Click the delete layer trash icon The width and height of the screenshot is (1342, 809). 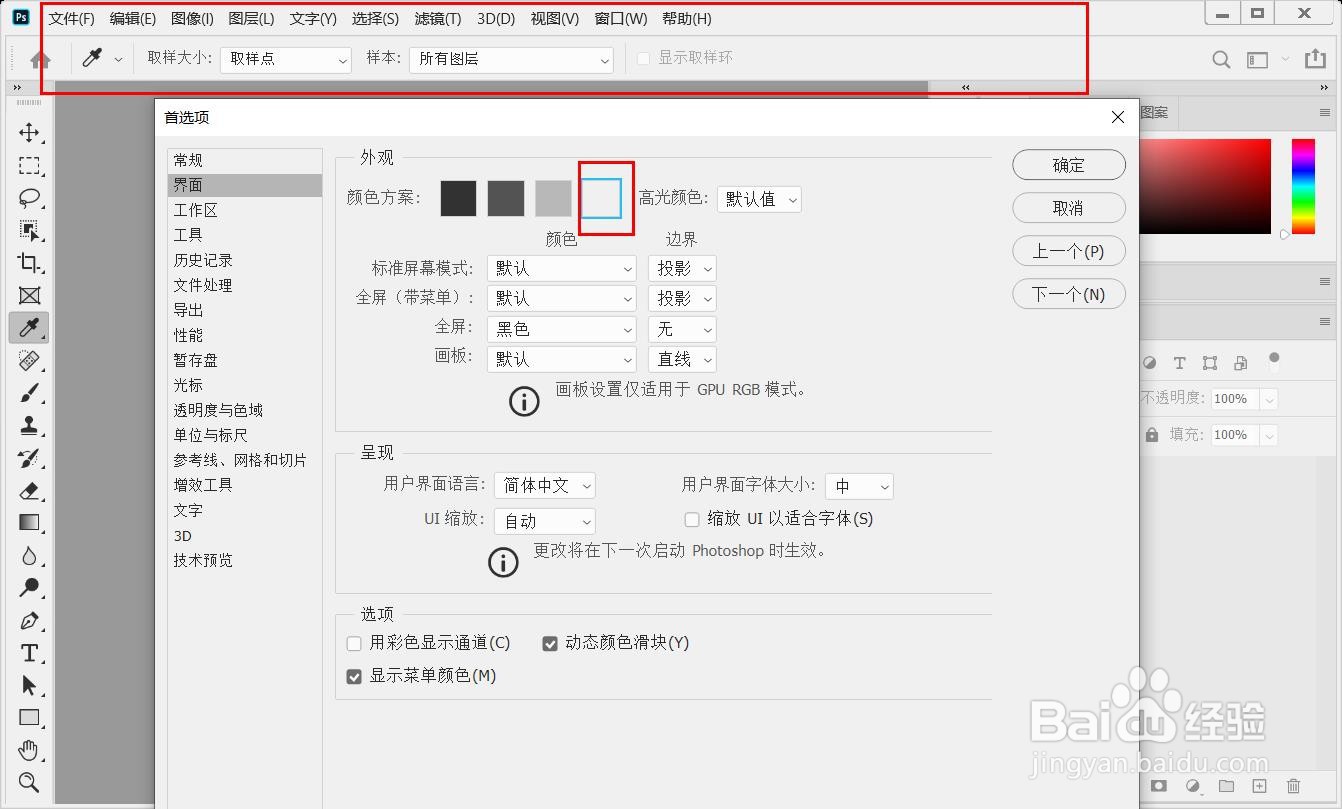pos(1293,786)
